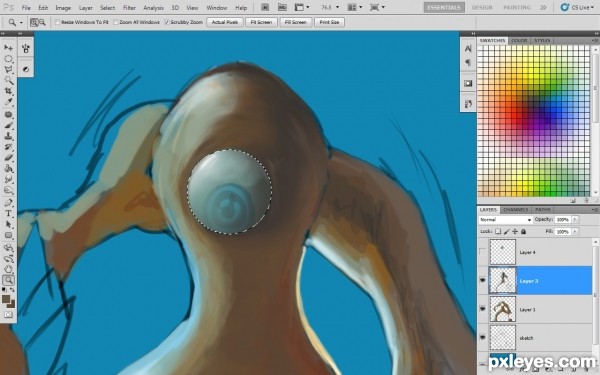This screenshot has width=600, height=375.
Task: Select the Eyedropper tool
Action: click(8, 102)
